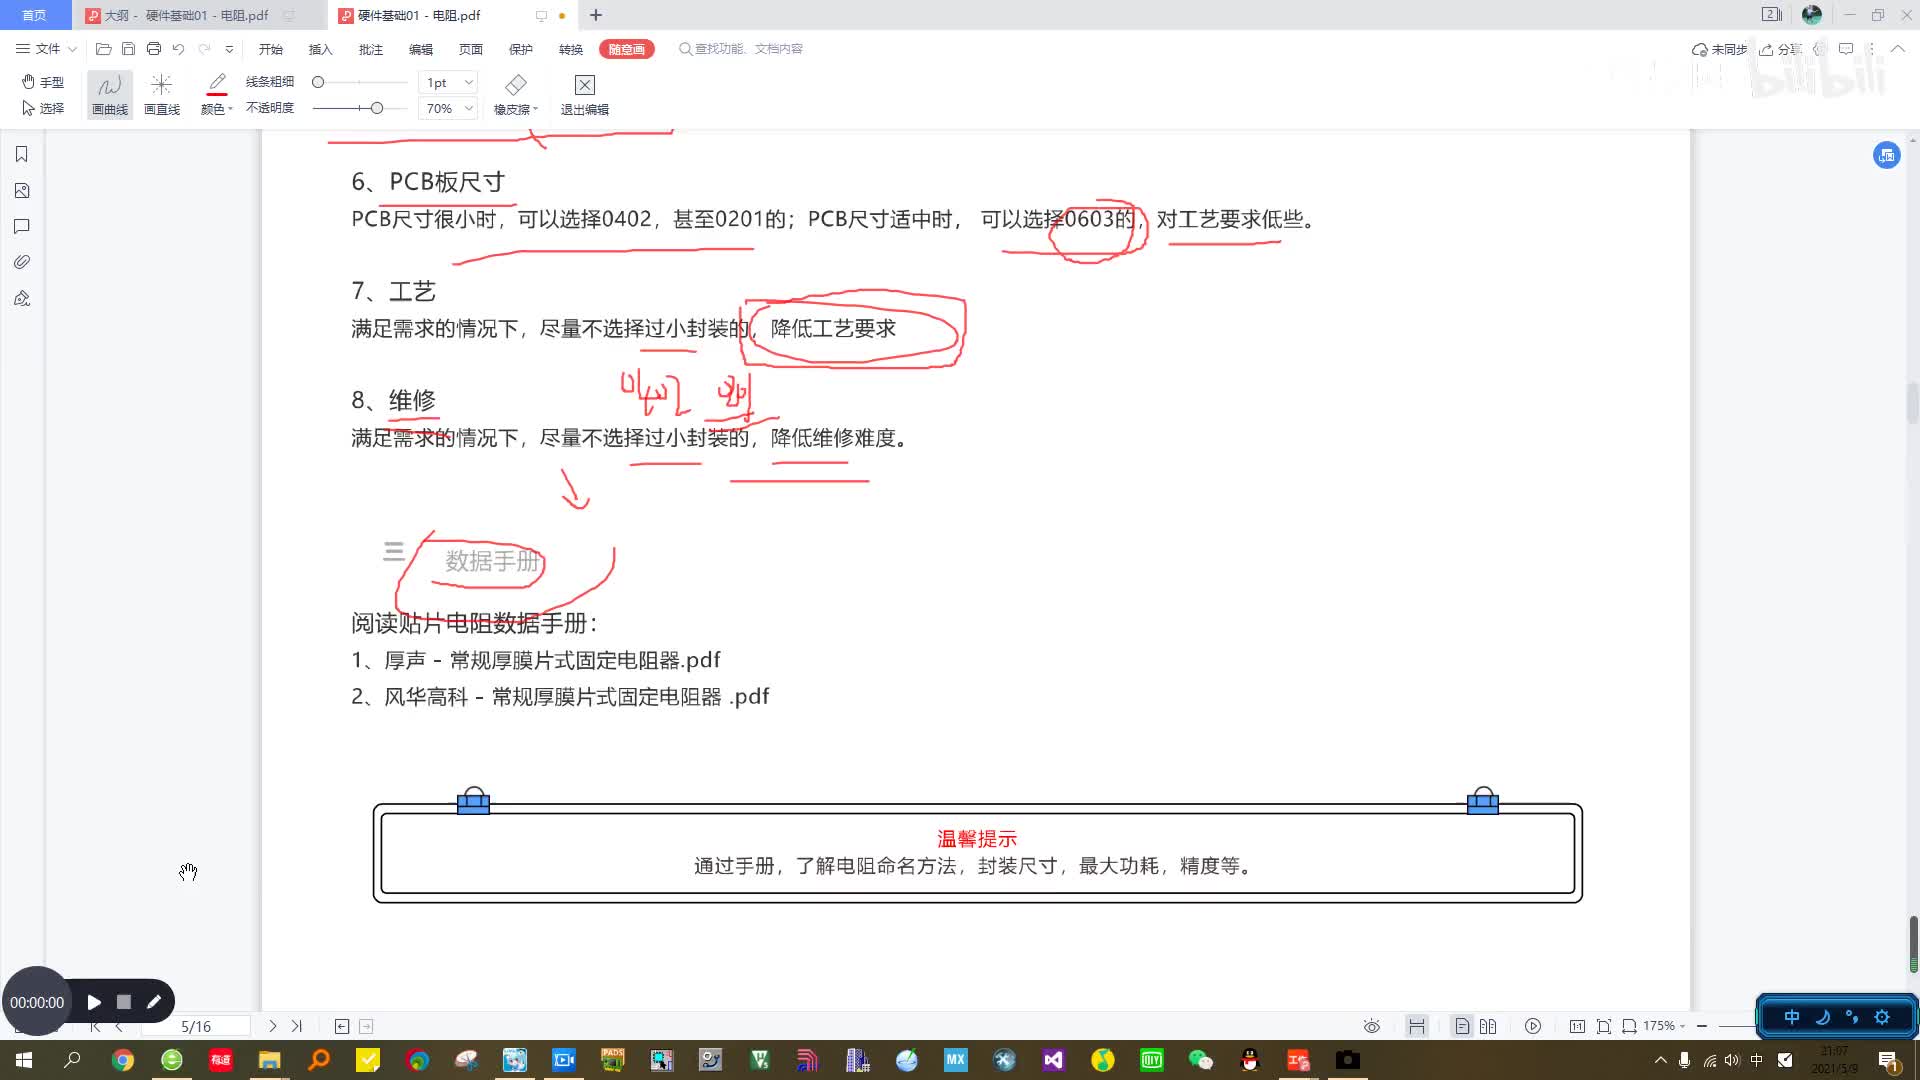Image resolution: width=1920 pixels, height=1080 pixels.
Task: Switch to single page view
Action: (x=1462, y=1026)
